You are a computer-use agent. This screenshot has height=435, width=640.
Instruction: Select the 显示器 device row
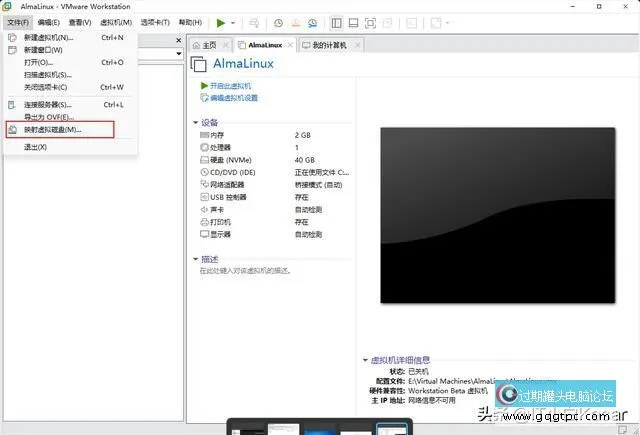point(274,234)
